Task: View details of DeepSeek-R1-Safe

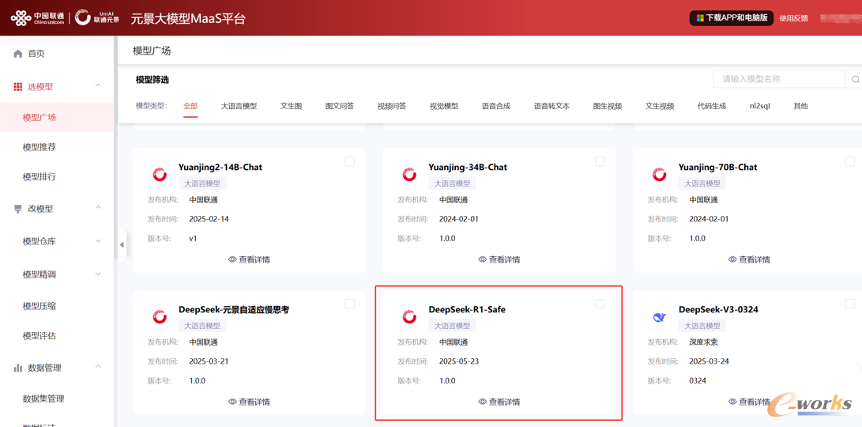Action: click(499, 402)
